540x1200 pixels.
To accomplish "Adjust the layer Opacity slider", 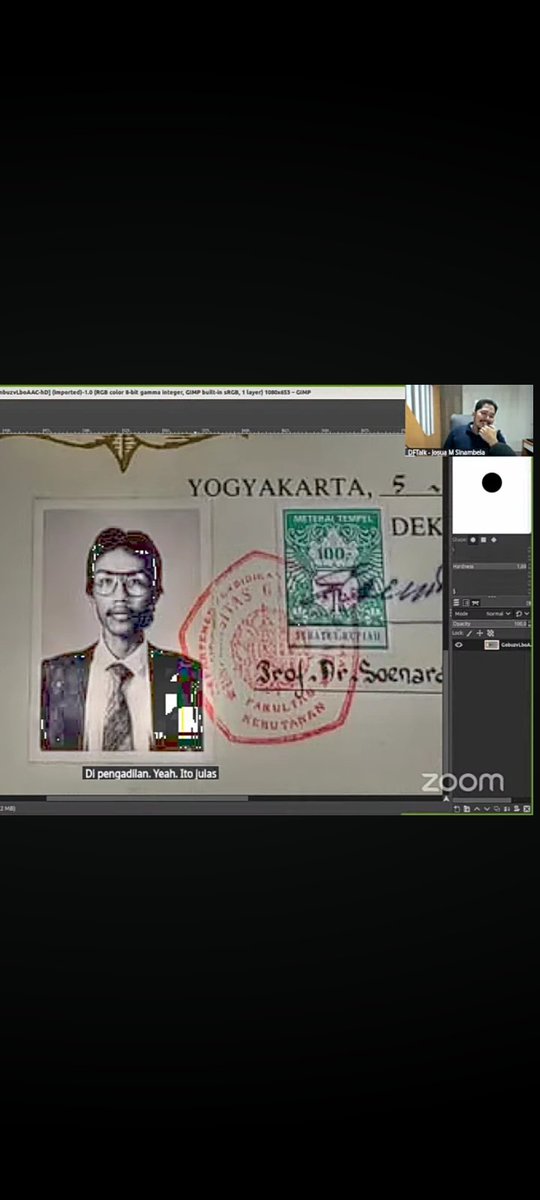I will tap(489, 624).
